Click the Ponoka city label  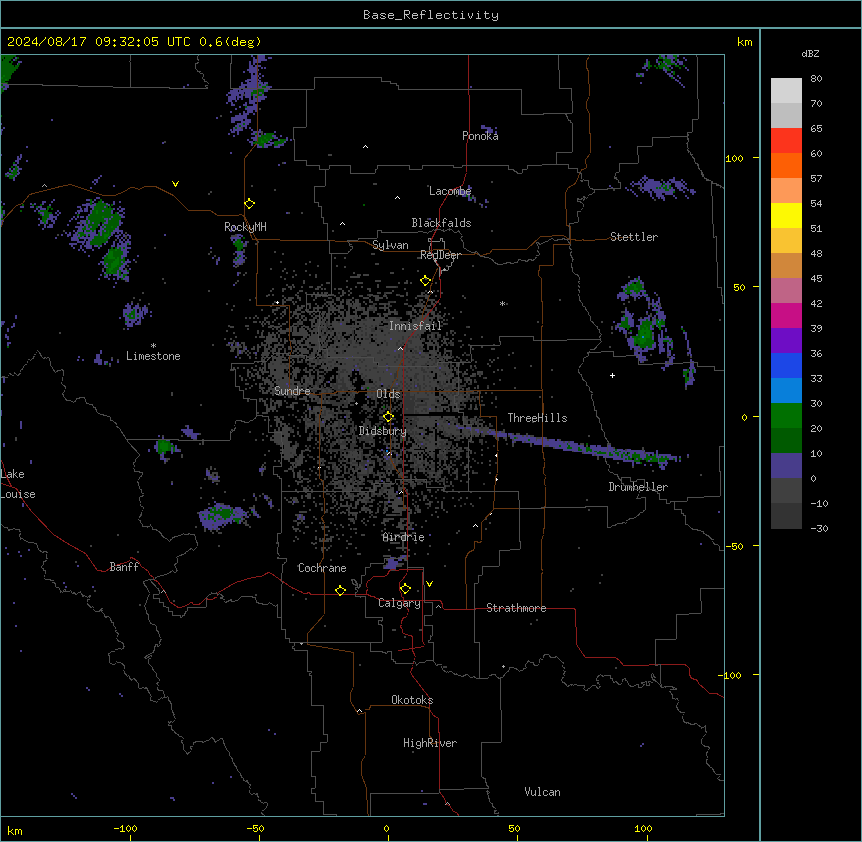click(480, 136)
